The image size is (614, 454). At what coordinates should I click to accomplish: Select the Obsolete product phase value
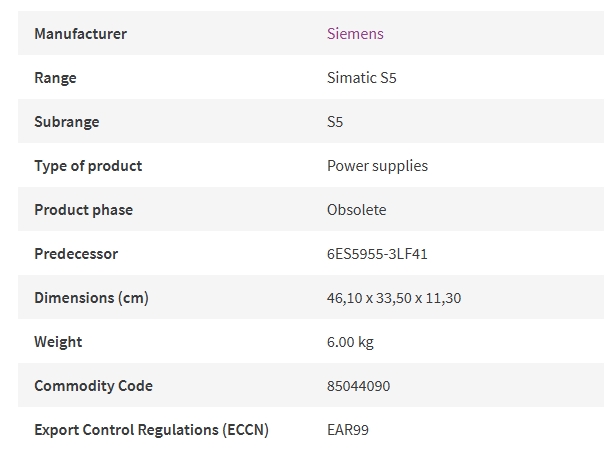point(356,210)
